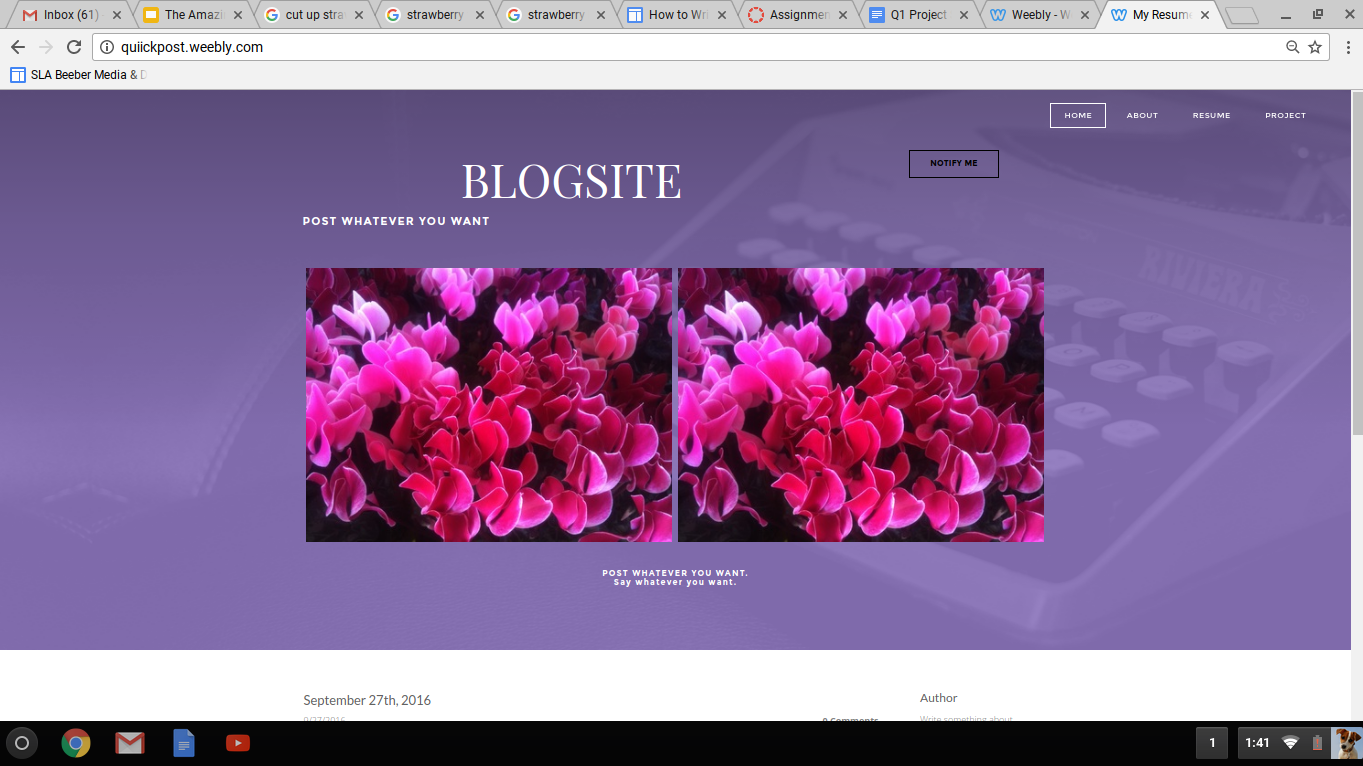Viewport: 1363px width, 766px height.
Task: Open the ChromeOS launcher circle
Action: coord(22,743)
